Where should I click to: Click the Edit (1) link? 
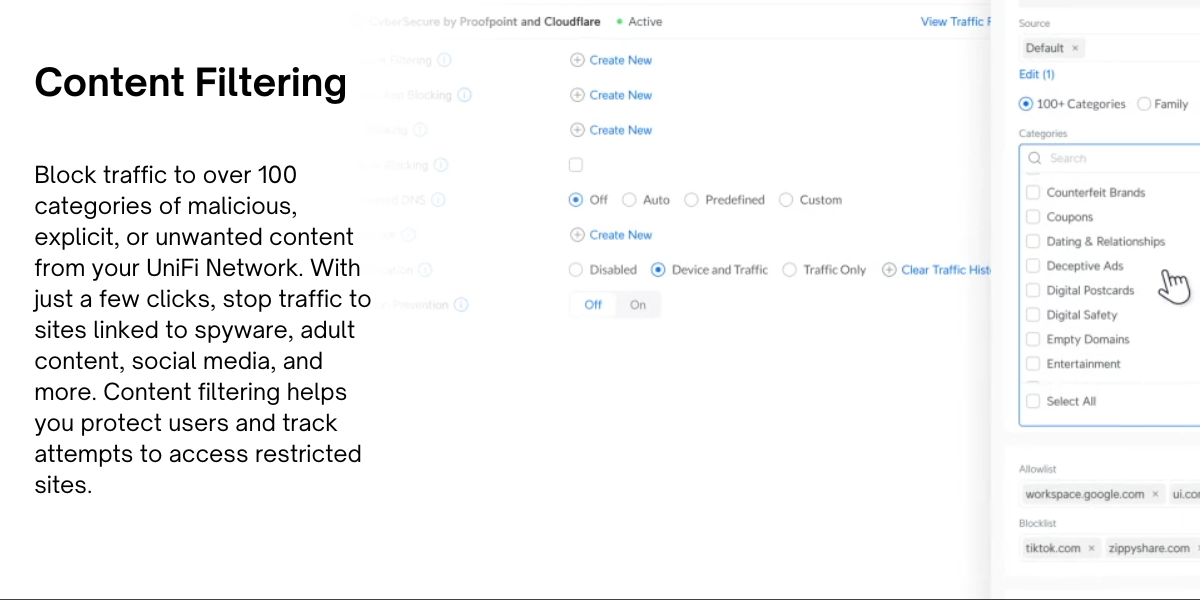point(1036,74)
